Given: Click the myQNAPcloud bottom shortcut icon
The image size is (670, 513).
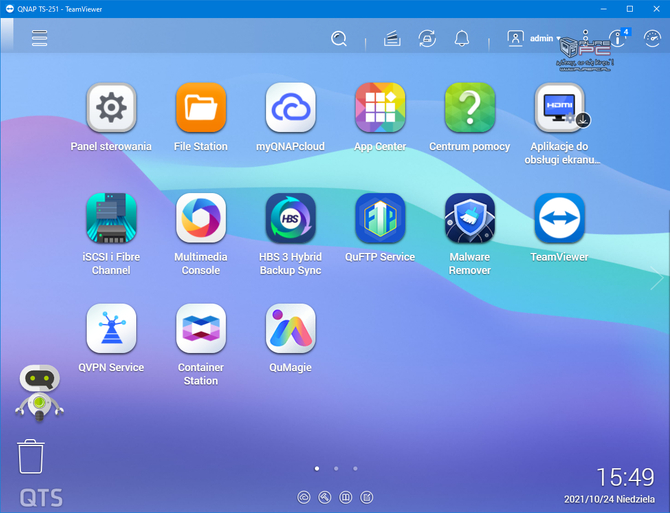Looking at the screenshot, I should (x=304, y=497).
